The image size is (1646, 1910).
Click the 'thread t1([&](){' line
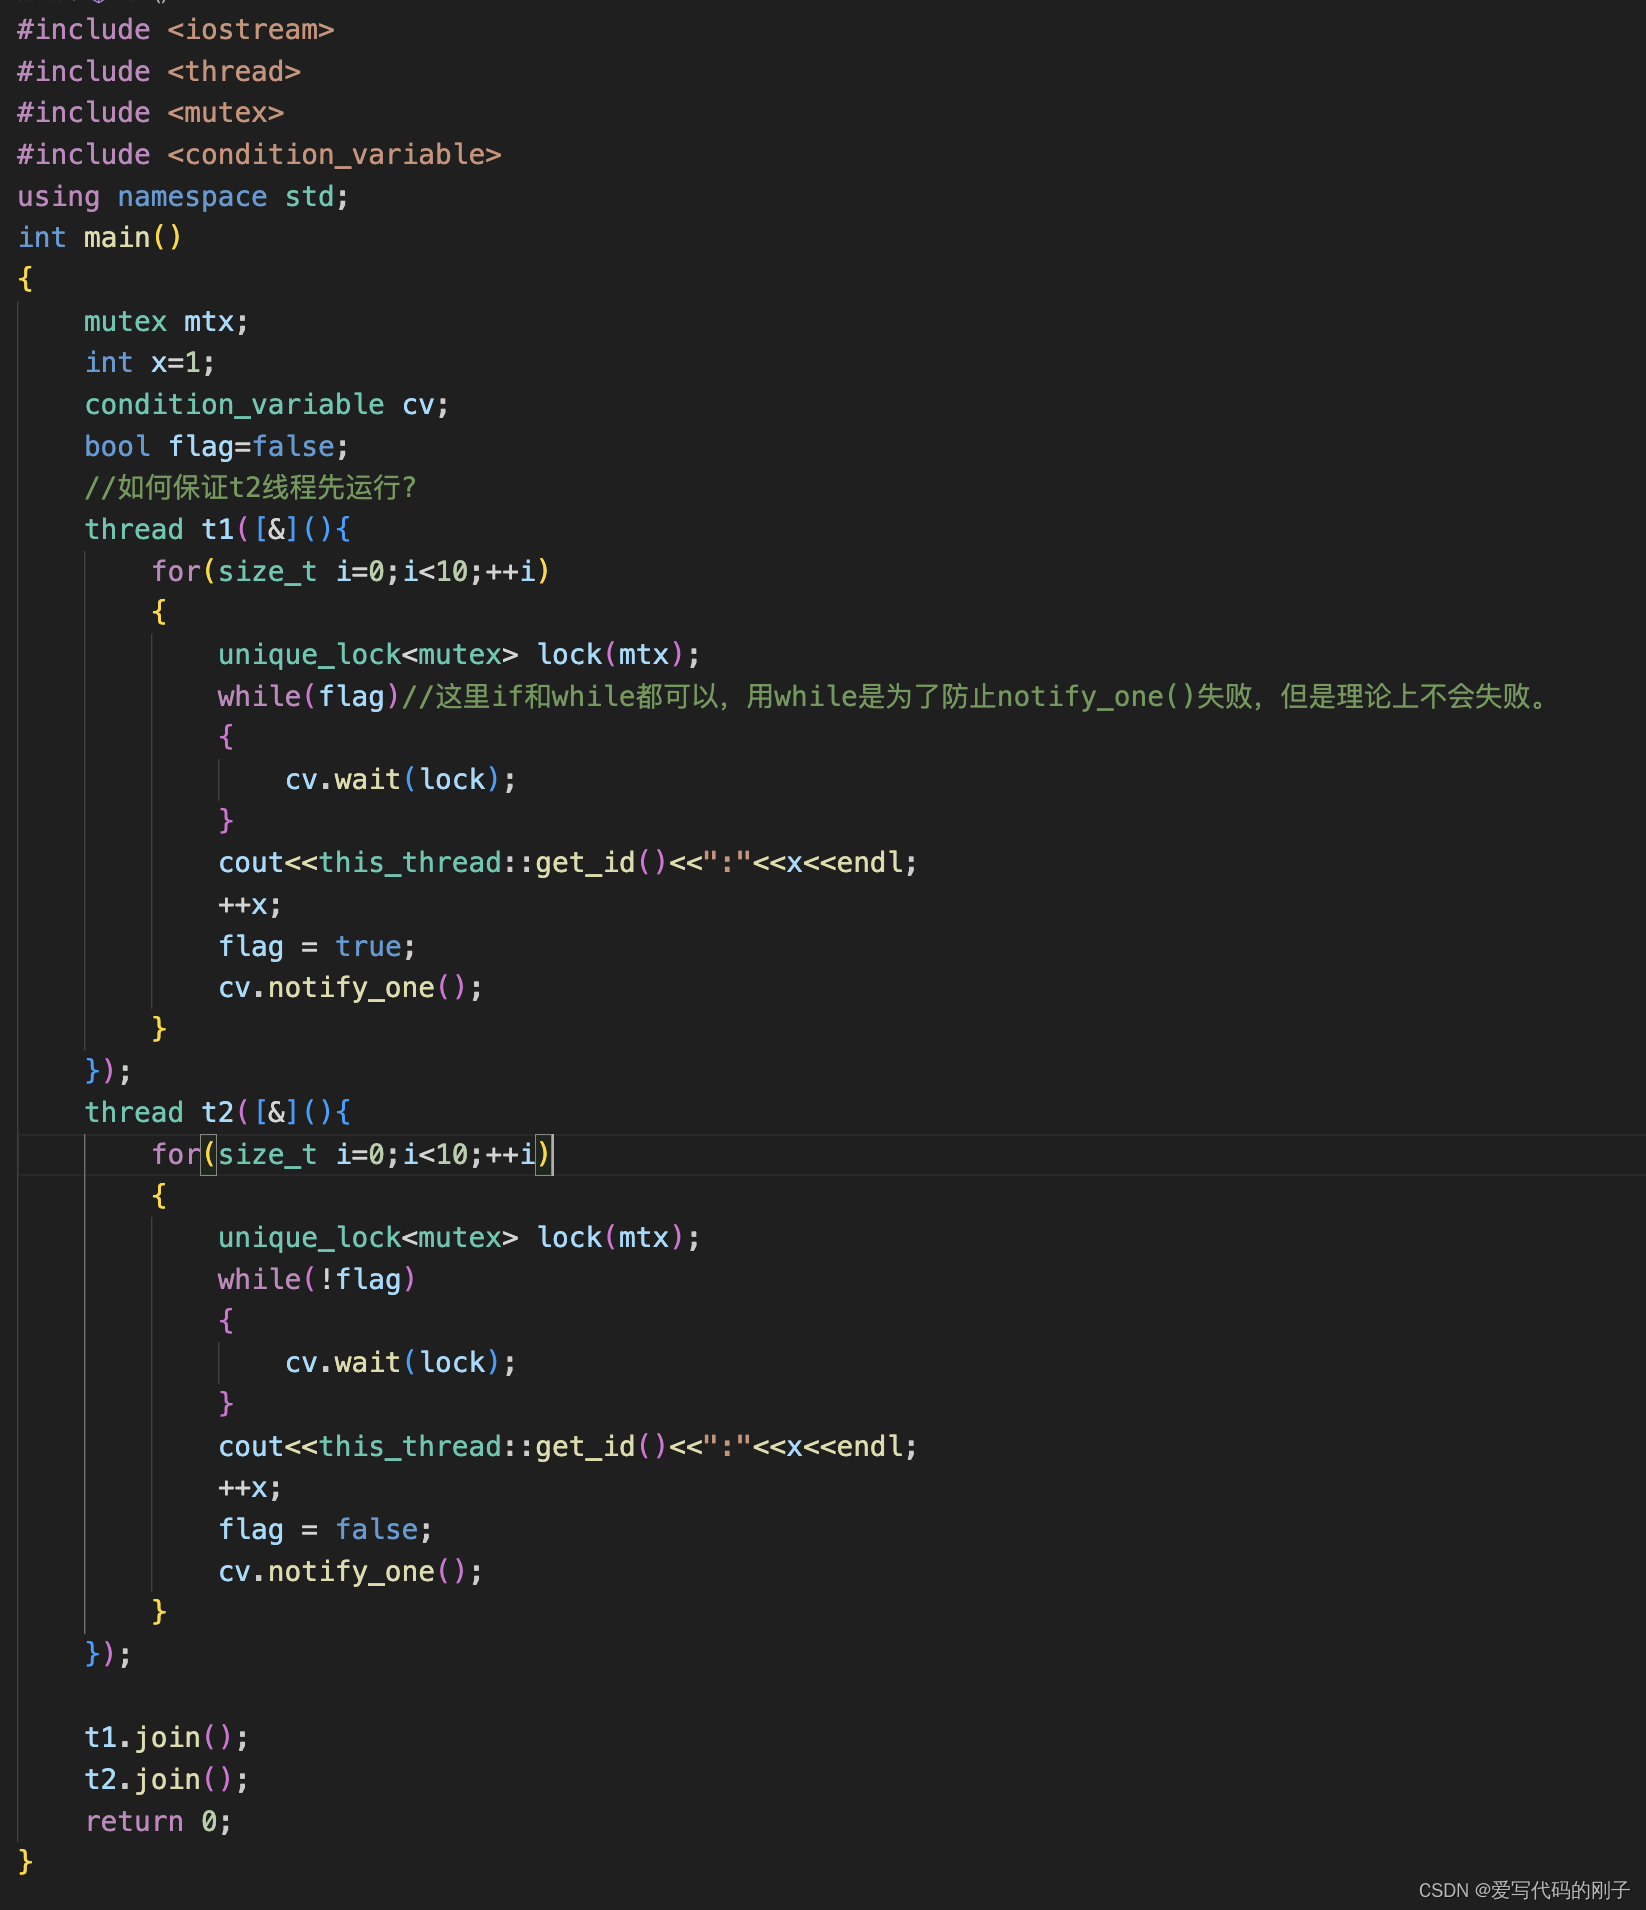pos(218,530)
